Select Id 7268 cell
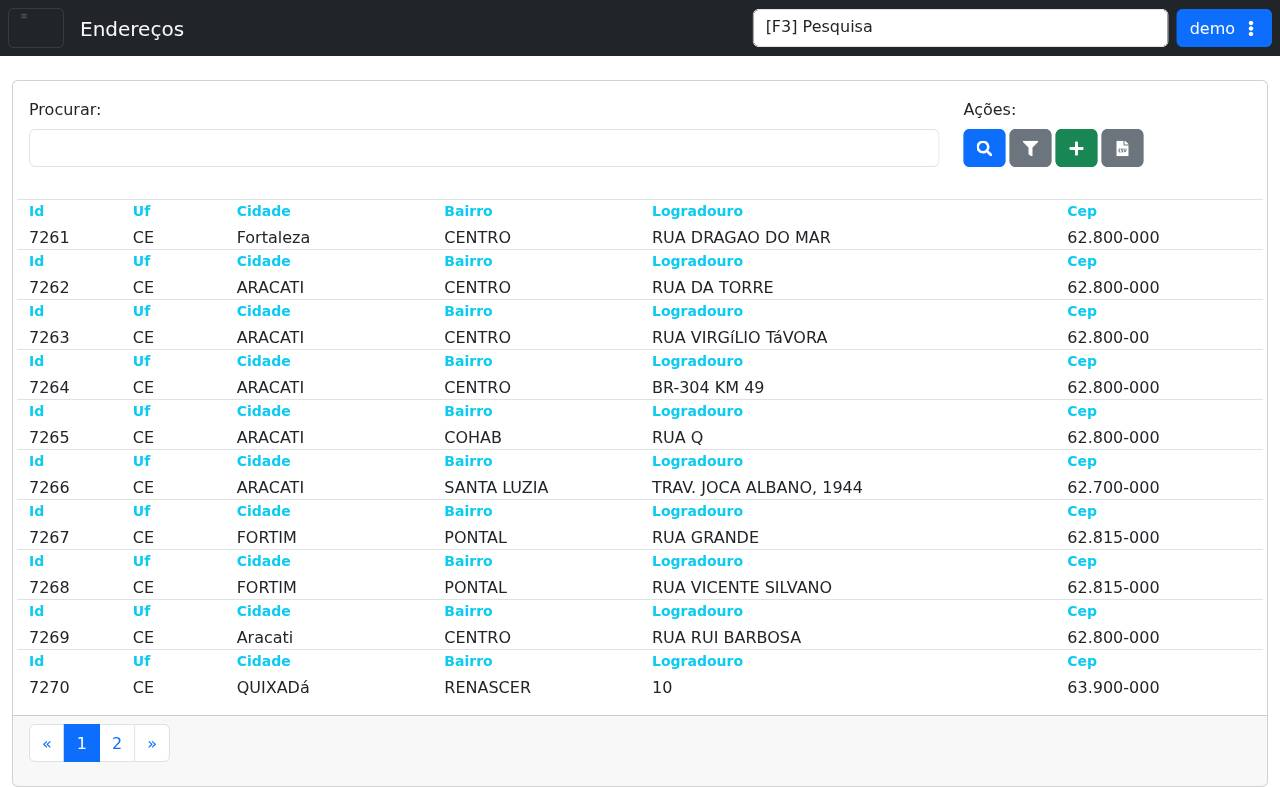The height and width of the screenshot is (787, 1280). click(x=49, y=588)
